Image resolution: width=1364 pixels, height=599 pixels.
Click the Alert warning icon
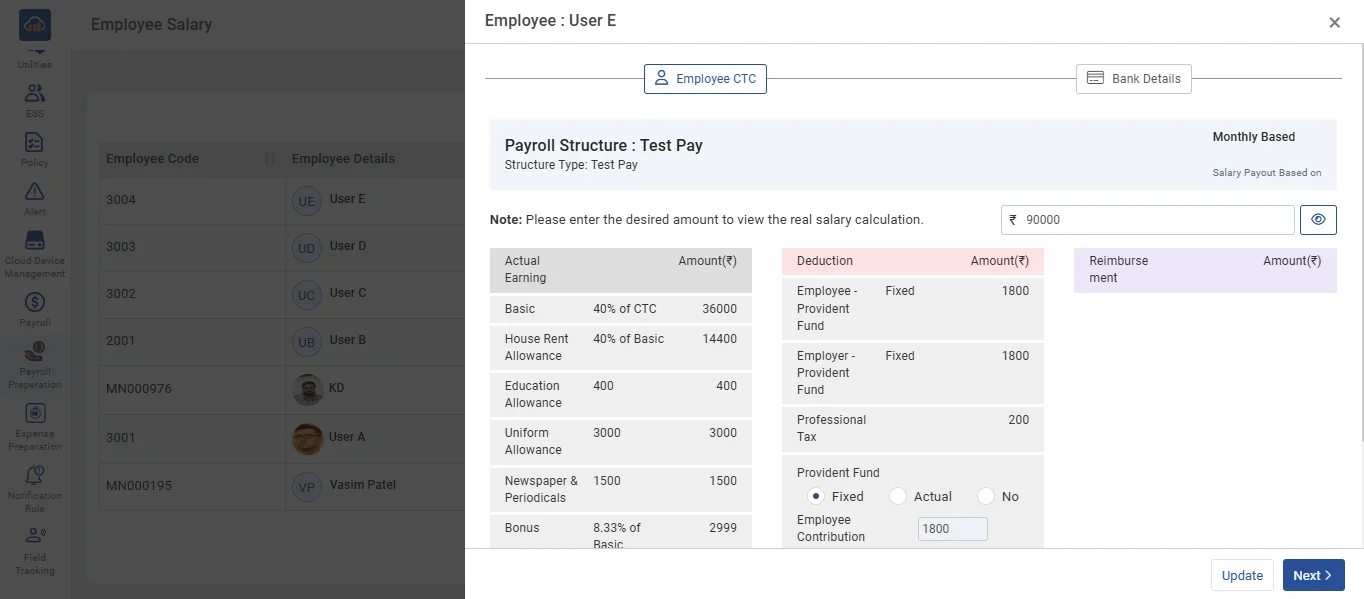pos(34,192)
